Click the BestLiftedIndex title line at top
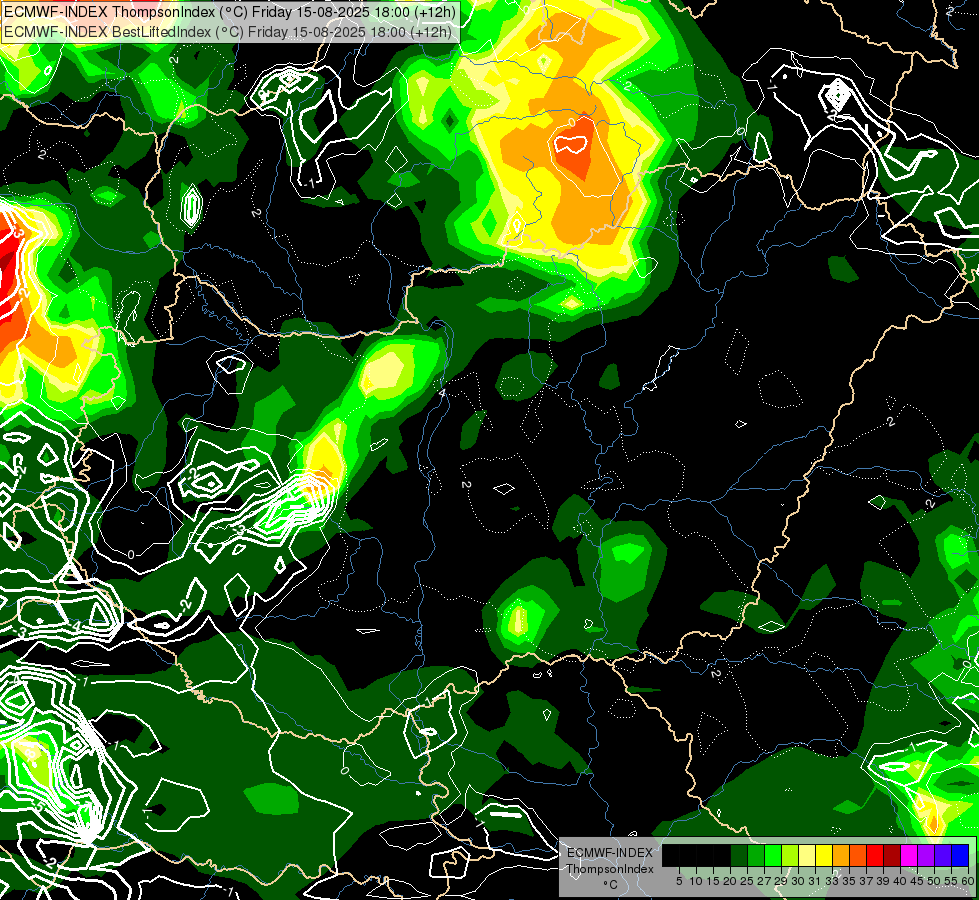Image resolution: width=979 pixels, height=900 pixels. click(x=227, y=31)
